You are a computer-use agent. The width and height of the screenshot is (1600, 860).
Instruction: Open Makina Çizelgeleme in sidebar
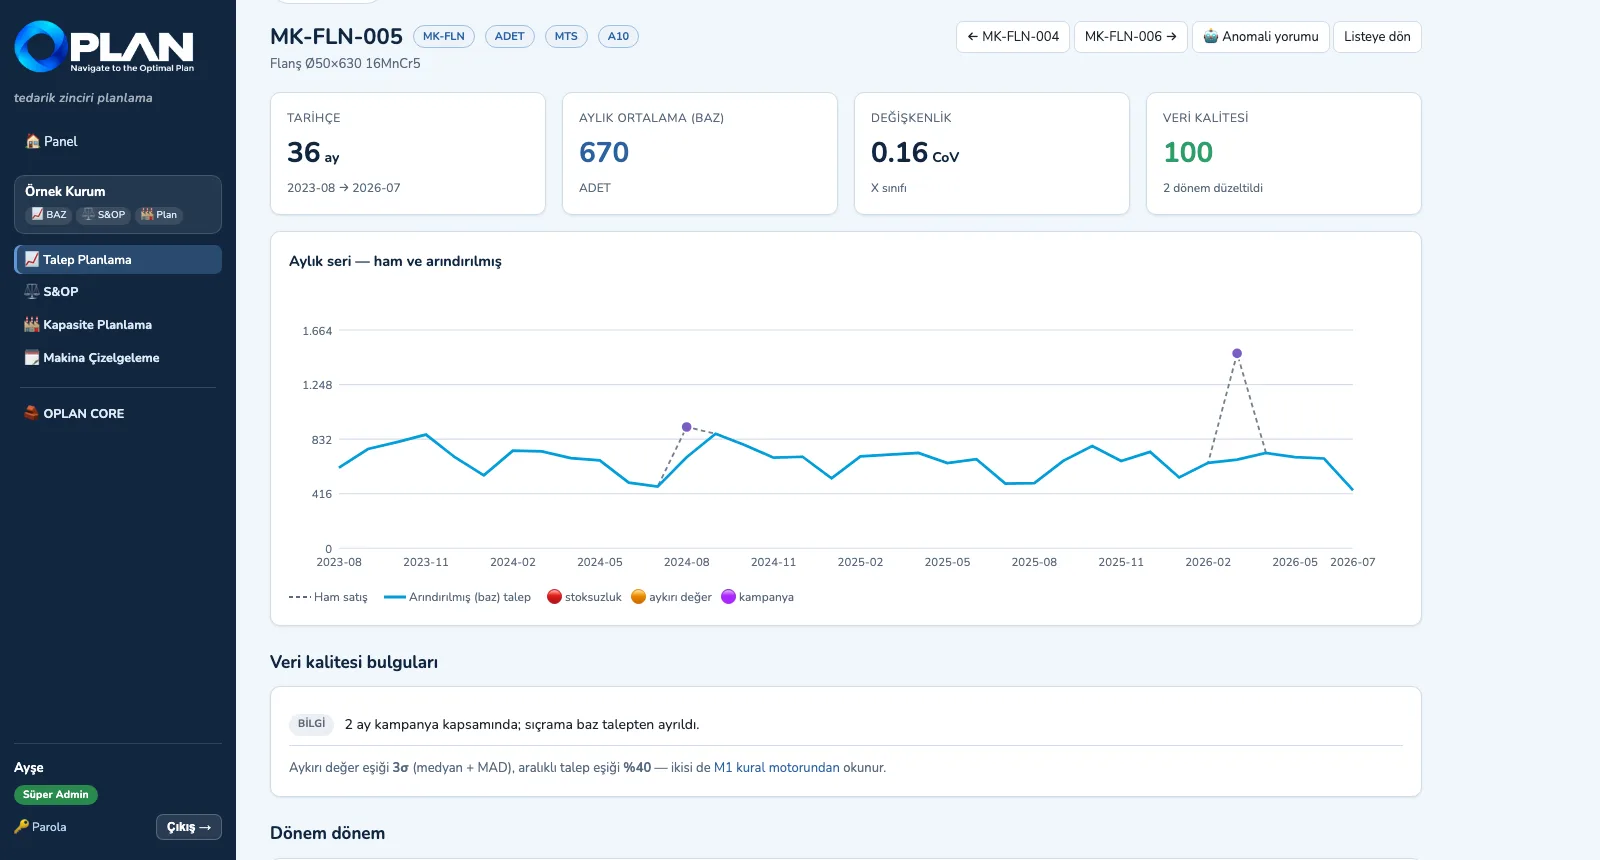[x=118, y=357]
